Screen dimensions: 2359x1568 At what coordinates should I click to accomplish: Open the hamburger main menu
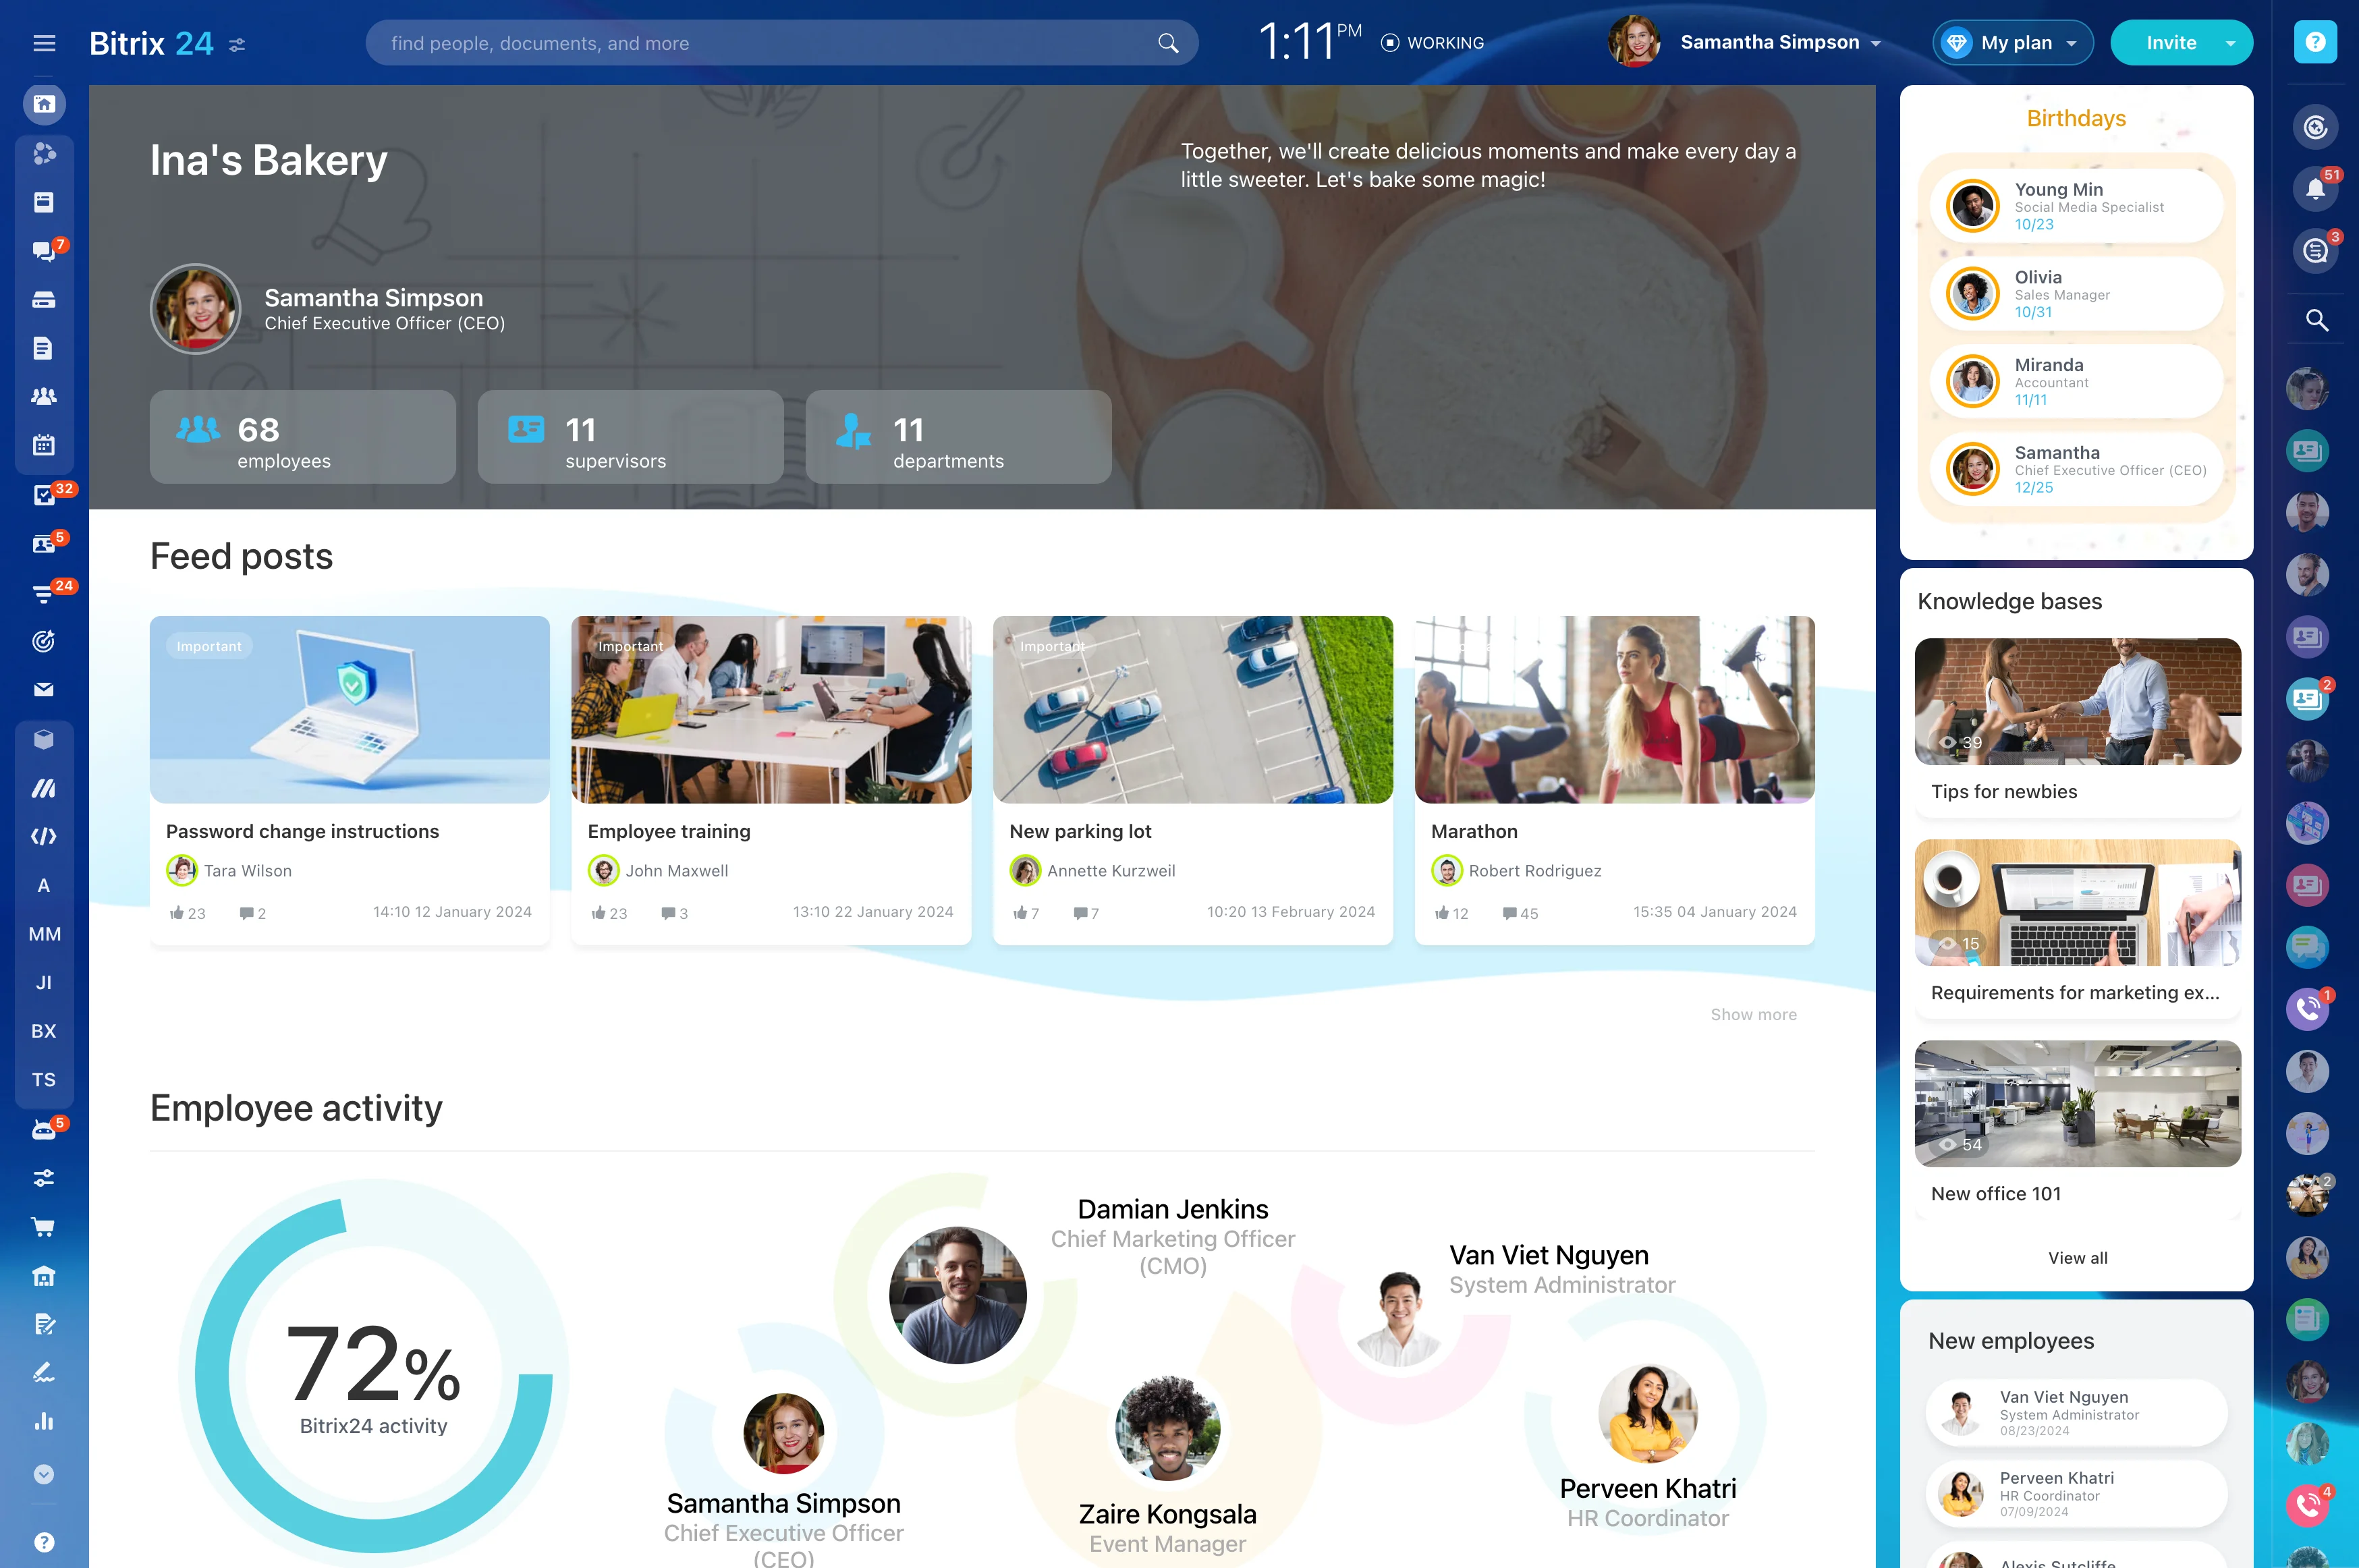tap(44, 43)
